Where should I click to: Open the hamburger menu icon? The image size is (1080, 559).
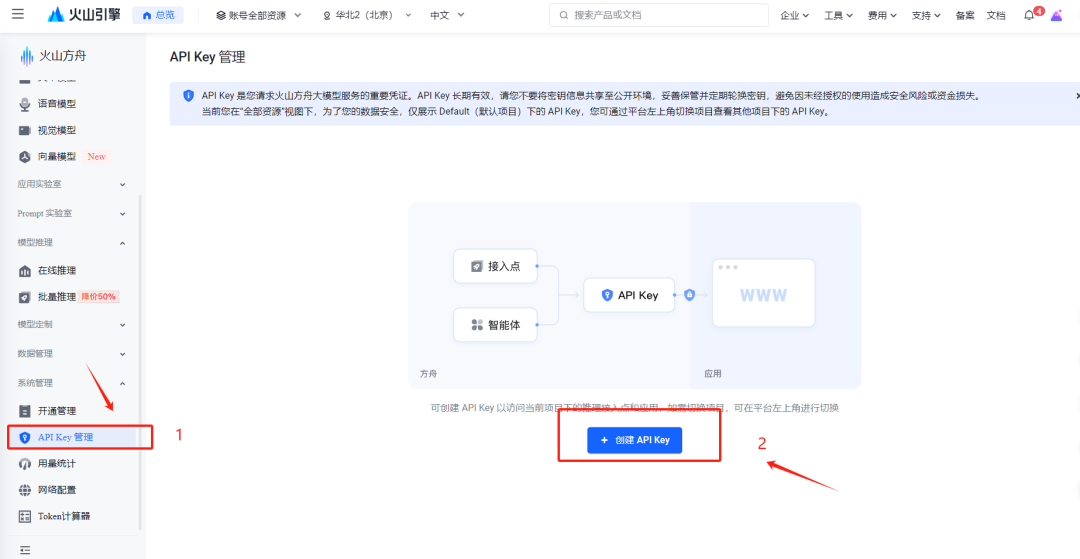click(18, 14)
